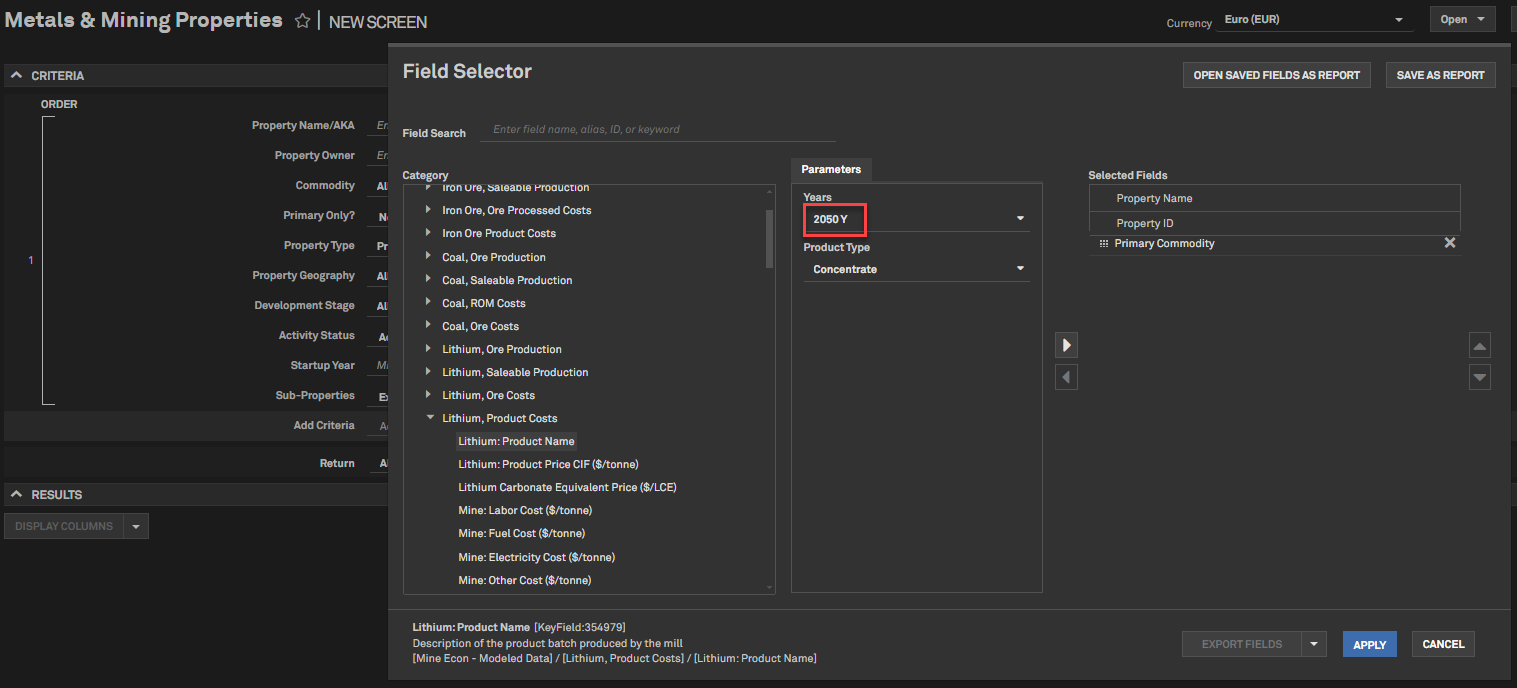Click the favorite star next to screen title
The image size is (1517, 688).
coord(302,21)
